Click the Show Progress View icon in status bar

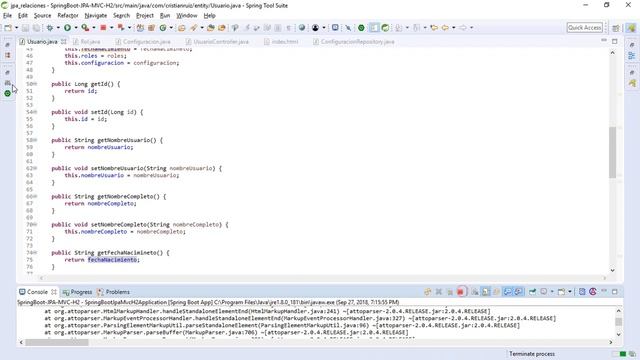point(632,354)
